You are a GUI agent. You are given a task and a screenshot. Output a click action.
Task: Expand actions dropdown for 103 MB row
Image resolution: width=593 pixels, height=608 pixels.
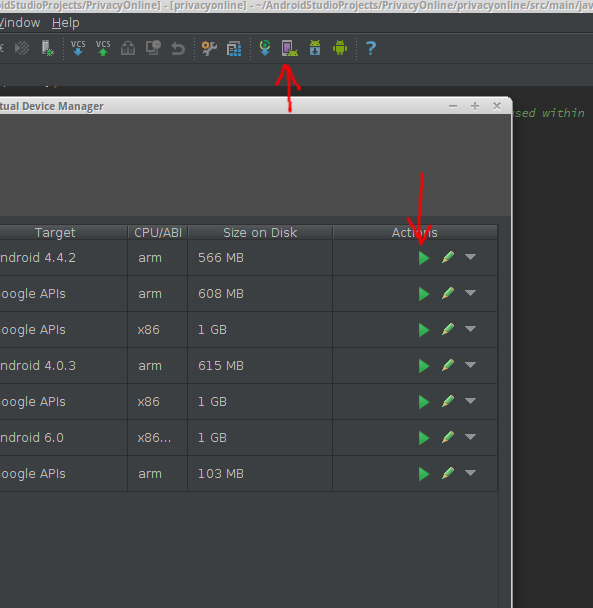470,473
